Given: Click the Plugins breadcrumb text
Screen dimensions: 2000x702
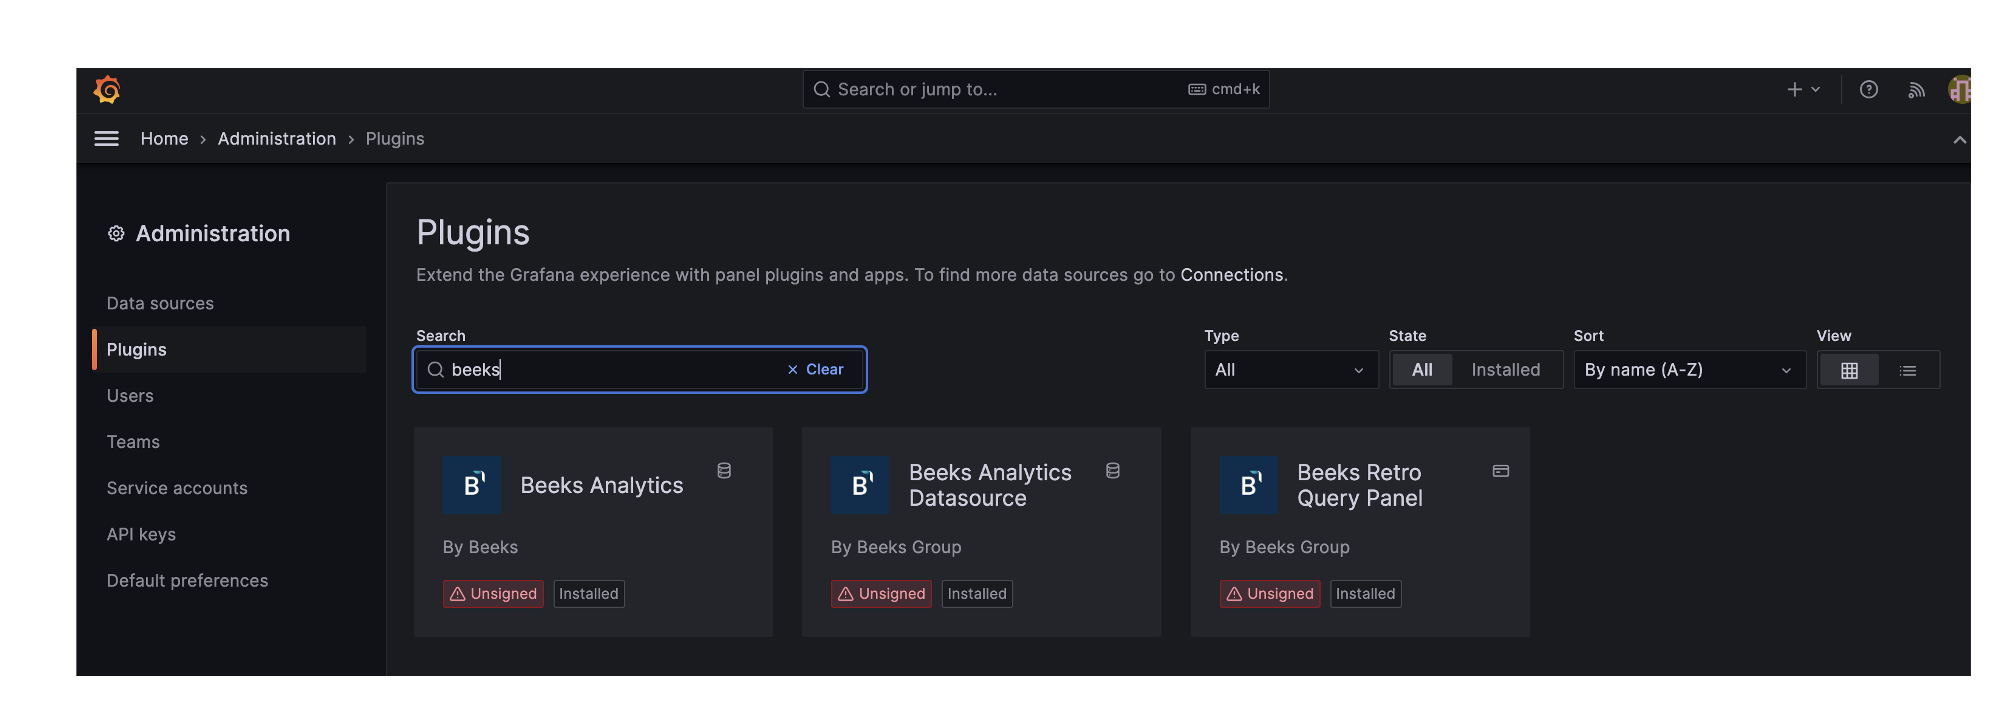Looking at the screenshot, I should 395,139.
